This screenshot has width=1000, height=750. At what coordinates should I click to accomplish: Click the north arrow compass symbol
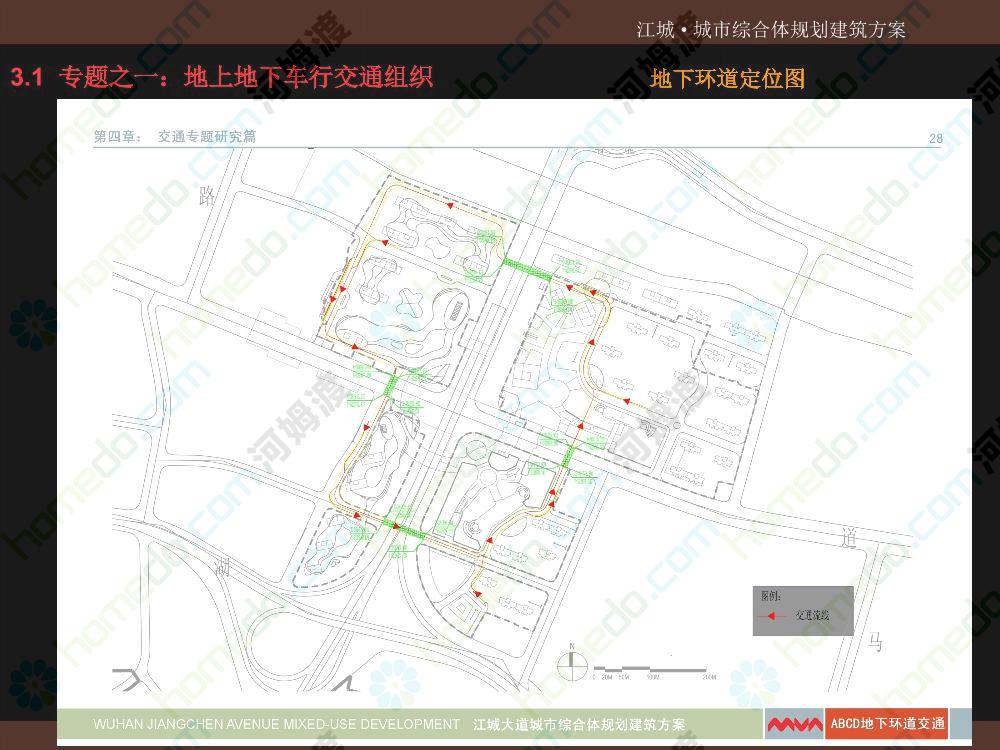point(571,659)
